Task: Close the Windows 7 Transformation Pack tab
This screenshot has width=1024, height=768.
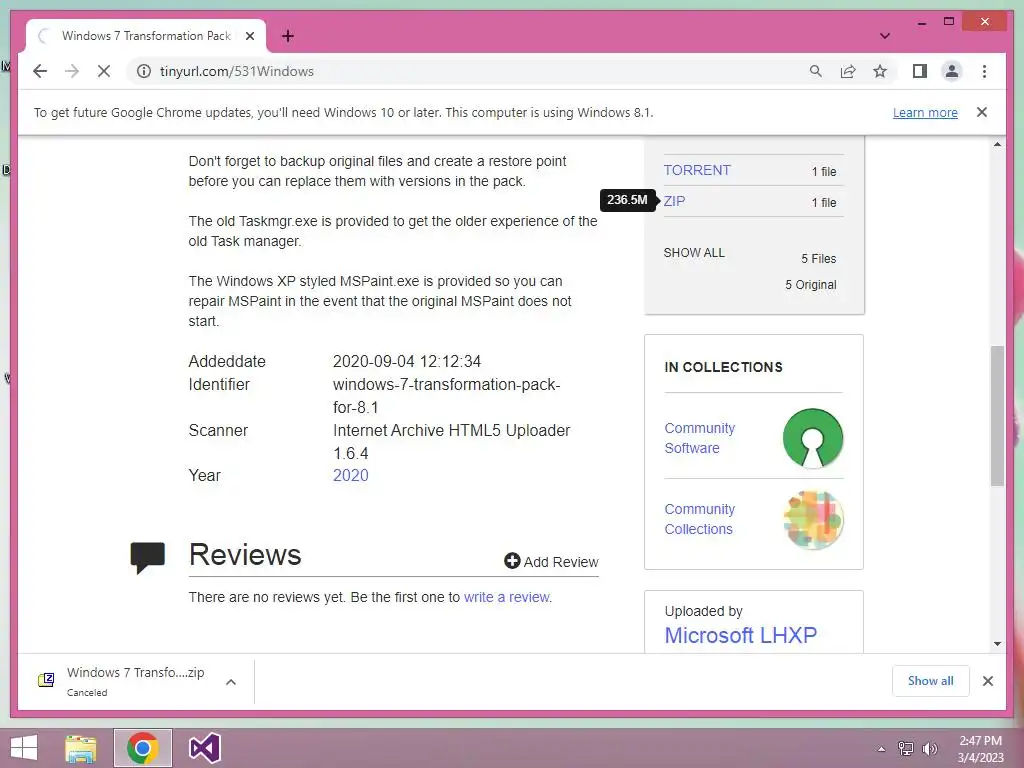Action: point(249,36)
